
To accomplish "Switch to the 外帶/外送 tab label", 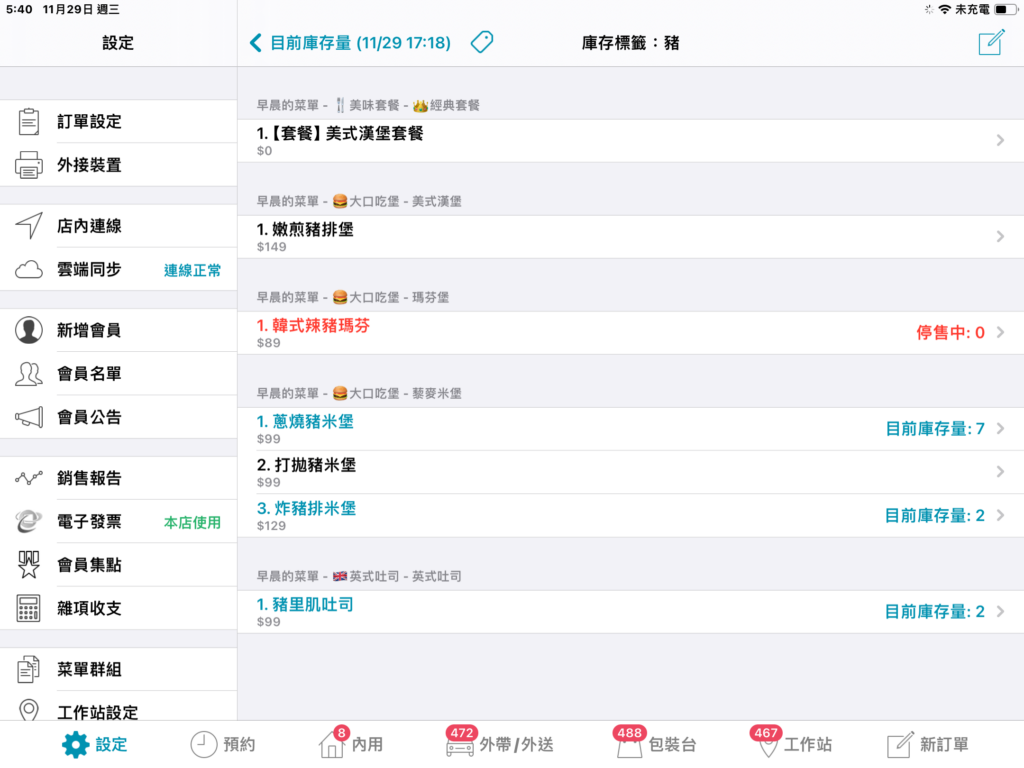I will pyautogui.click(x=516, y=744).
